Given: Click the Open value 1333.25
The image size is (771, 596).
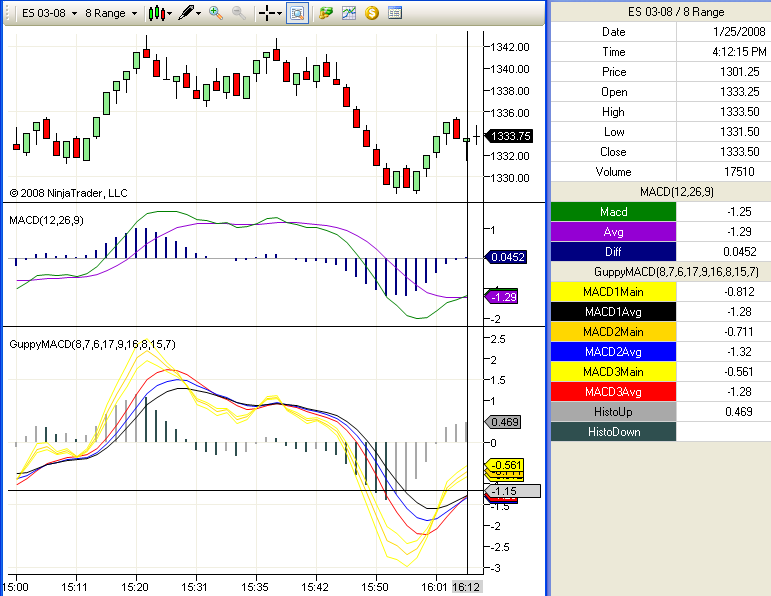Looking at the screenshot, I should point(740,92).
